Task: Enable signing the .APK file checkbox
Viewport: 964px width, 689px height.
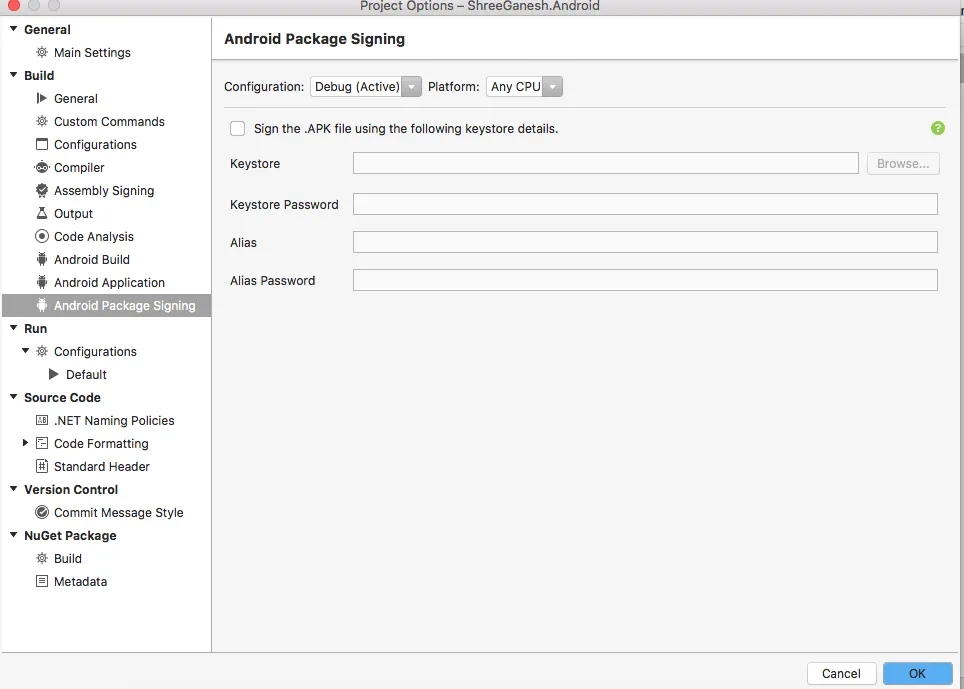Action: pos(237,128)
